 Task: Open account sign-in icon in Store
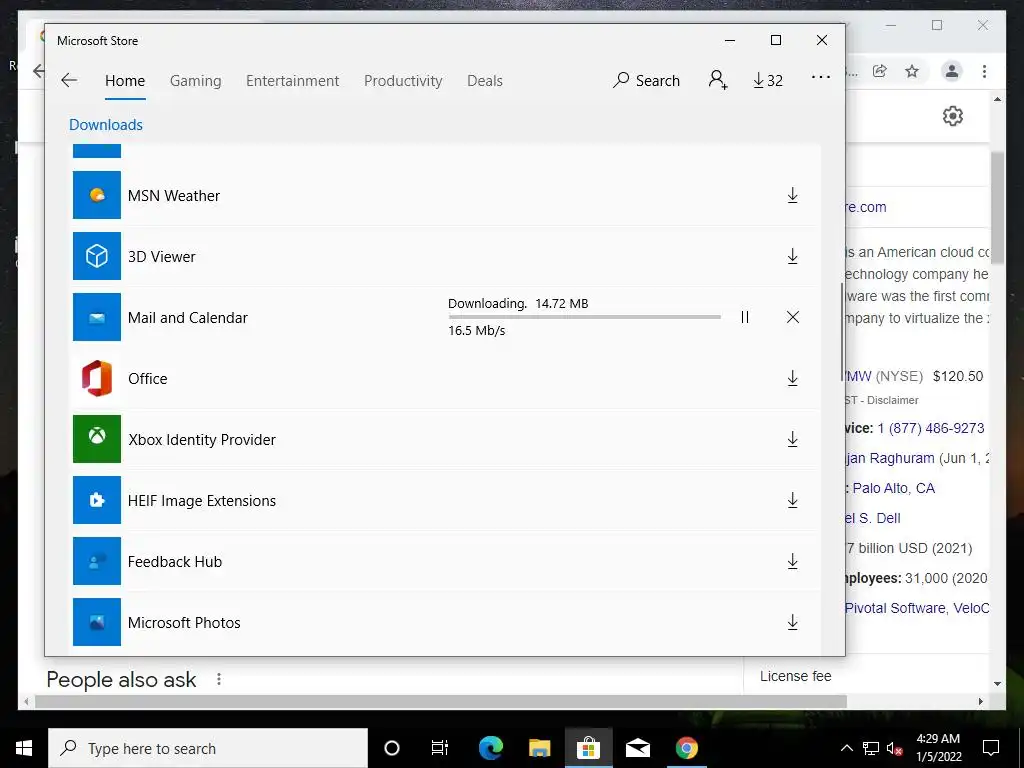click(718, 80)
